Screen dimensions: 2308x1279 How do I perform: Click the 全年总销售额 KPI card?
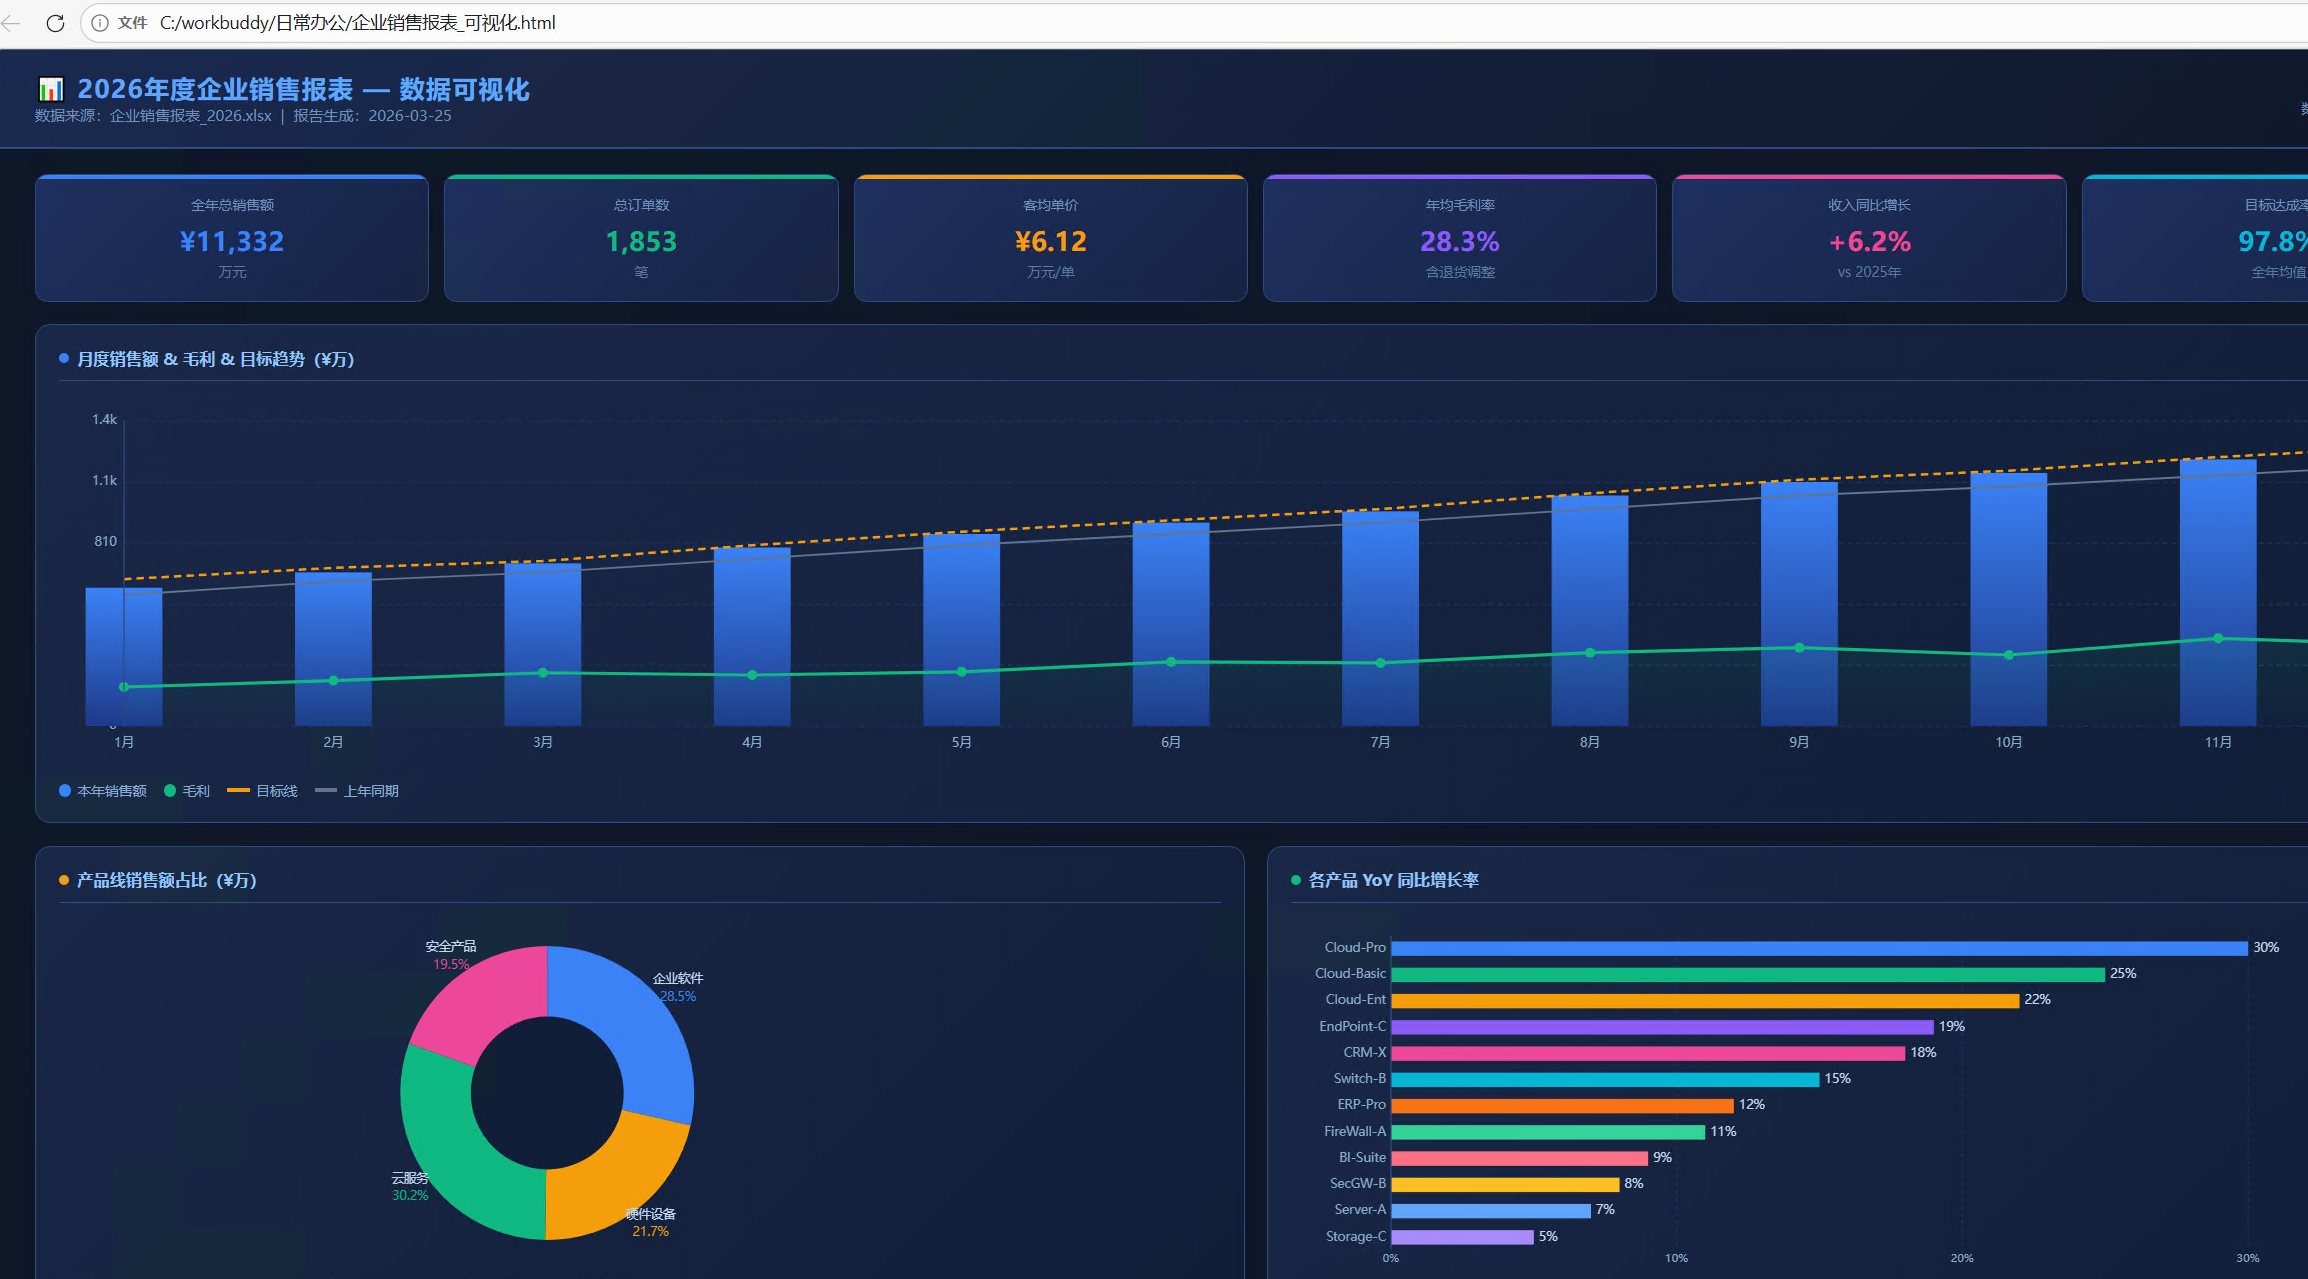click(232, 239)
